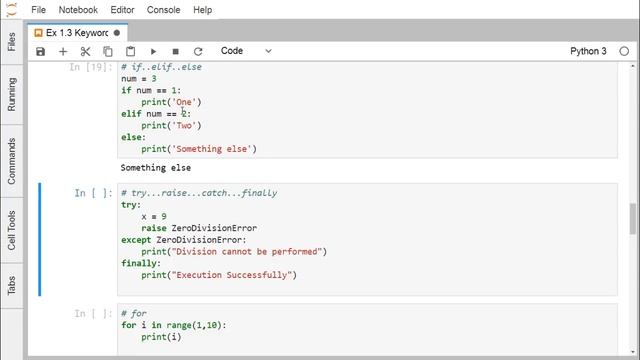Click the Python 3 kernel name
The width and height of the screenshot is (640, 360).
[588, 51]
